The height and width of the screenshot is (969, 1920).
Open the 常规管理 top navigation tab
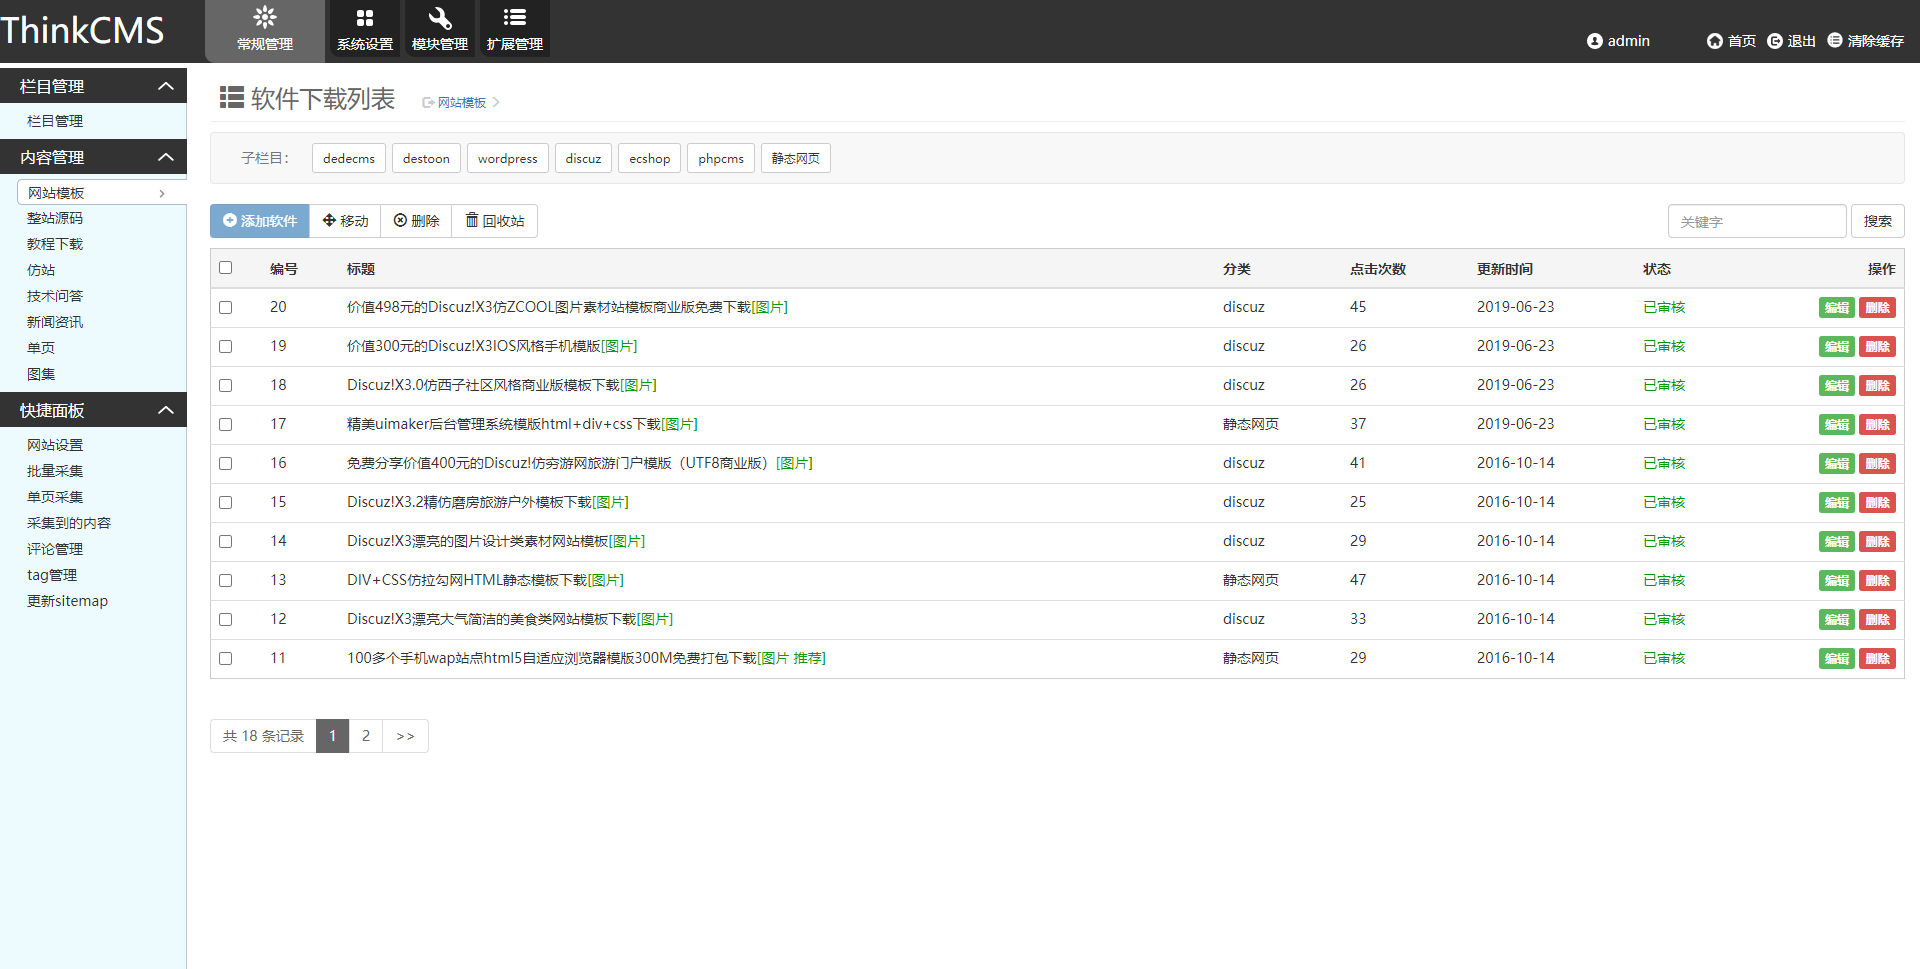pos(265,30)
